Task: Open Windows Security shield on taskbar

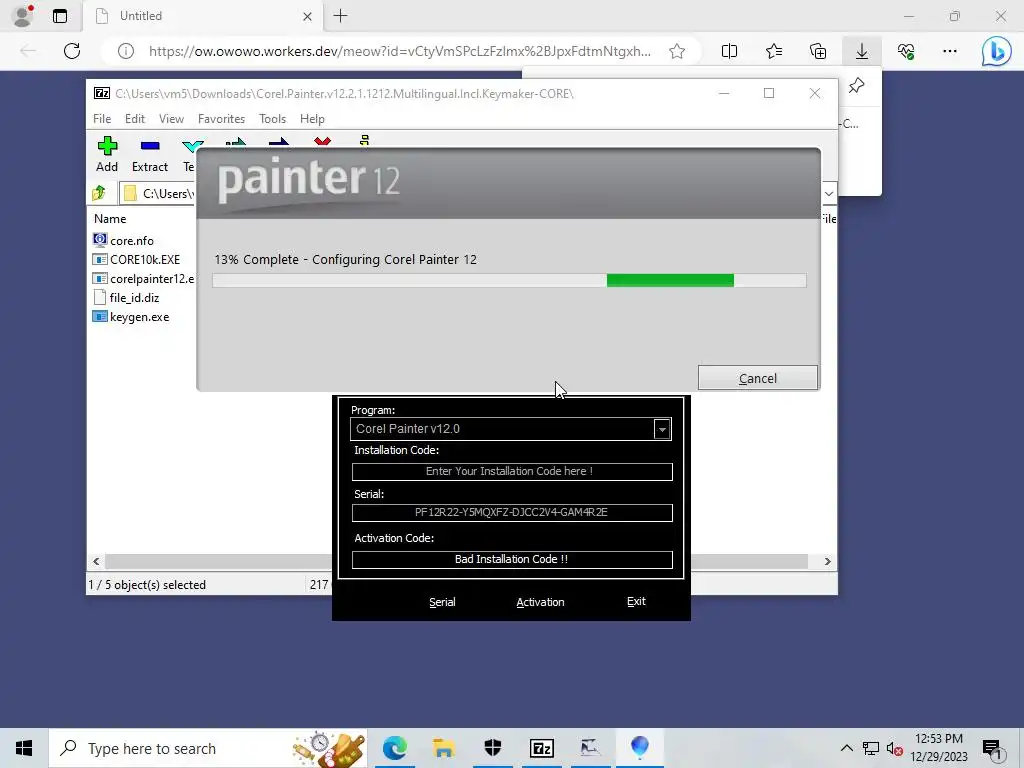Action: pos(492,748)
